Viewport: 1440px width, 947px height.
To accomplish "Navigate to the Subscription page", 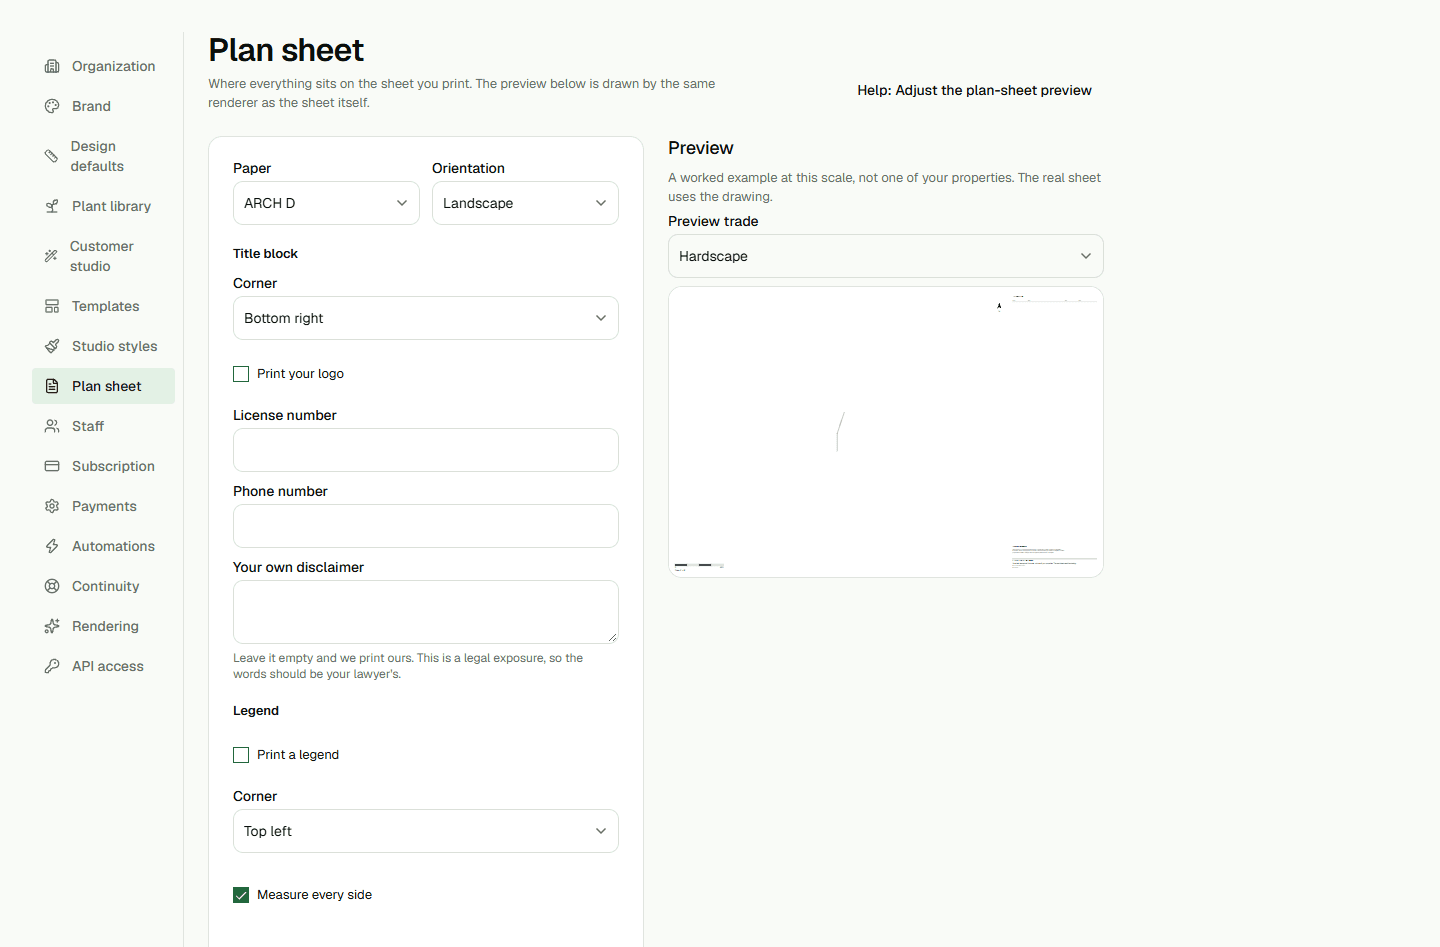I will coord(103,466).
